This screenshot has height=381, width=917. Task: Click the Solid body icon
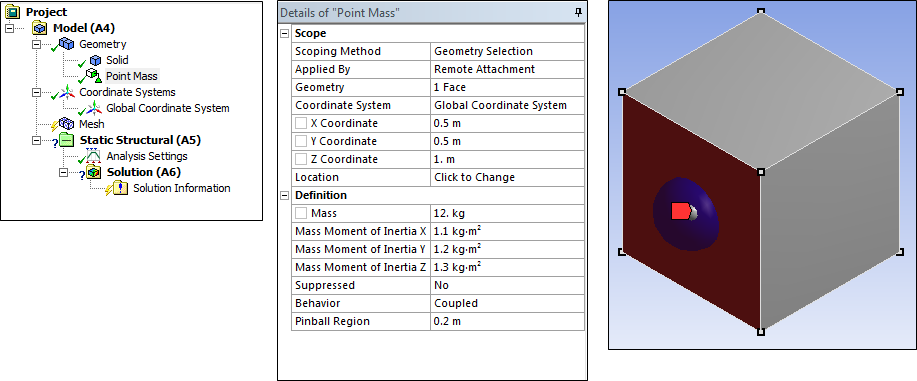point(95,60)
